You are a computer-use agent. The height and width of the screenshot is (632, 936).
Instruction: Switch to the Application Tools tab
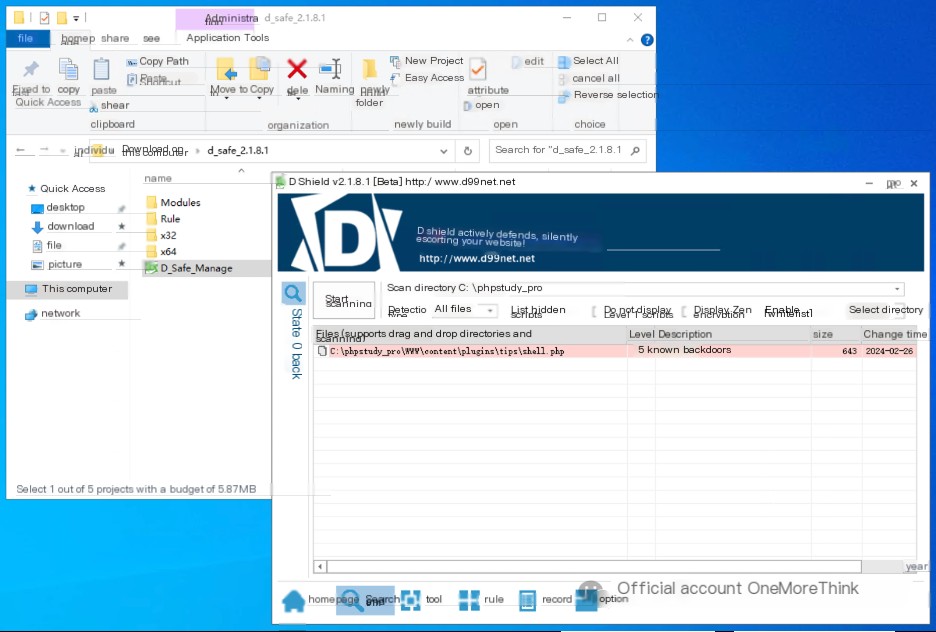[x=227, y=38]
